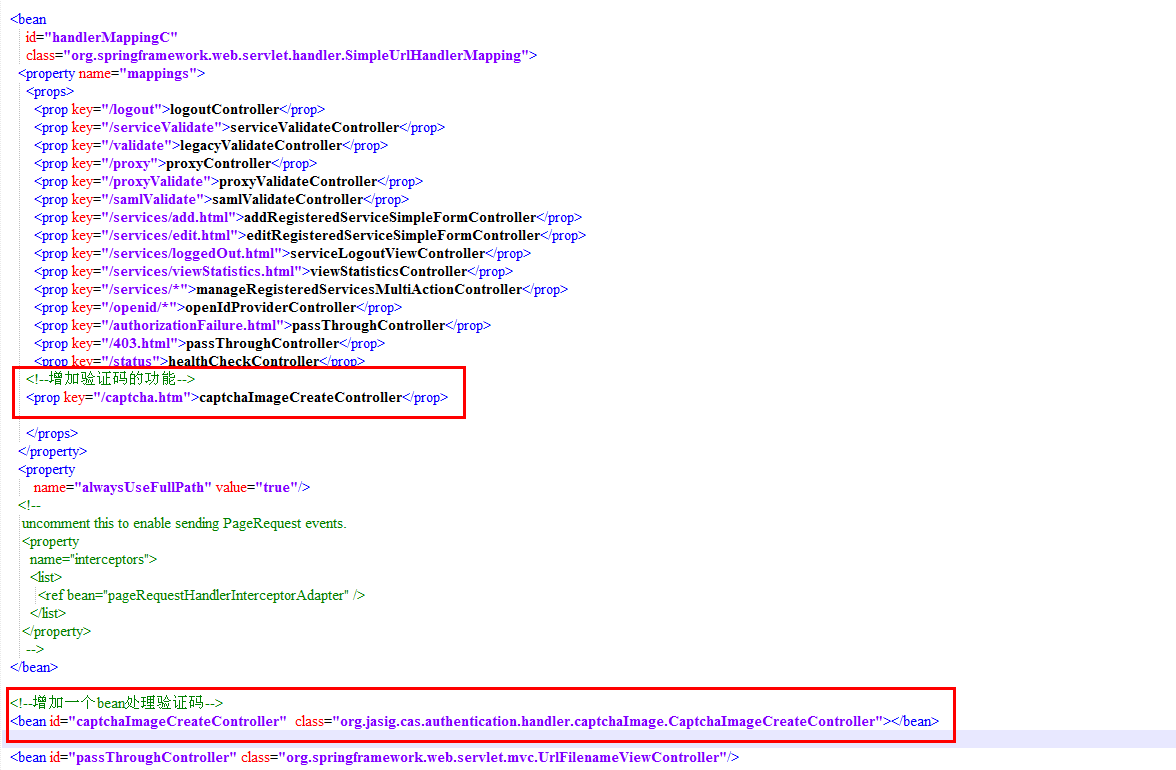Click the "/serviceValidate" key value
The image size is (1176, 770).
point(162,127)
